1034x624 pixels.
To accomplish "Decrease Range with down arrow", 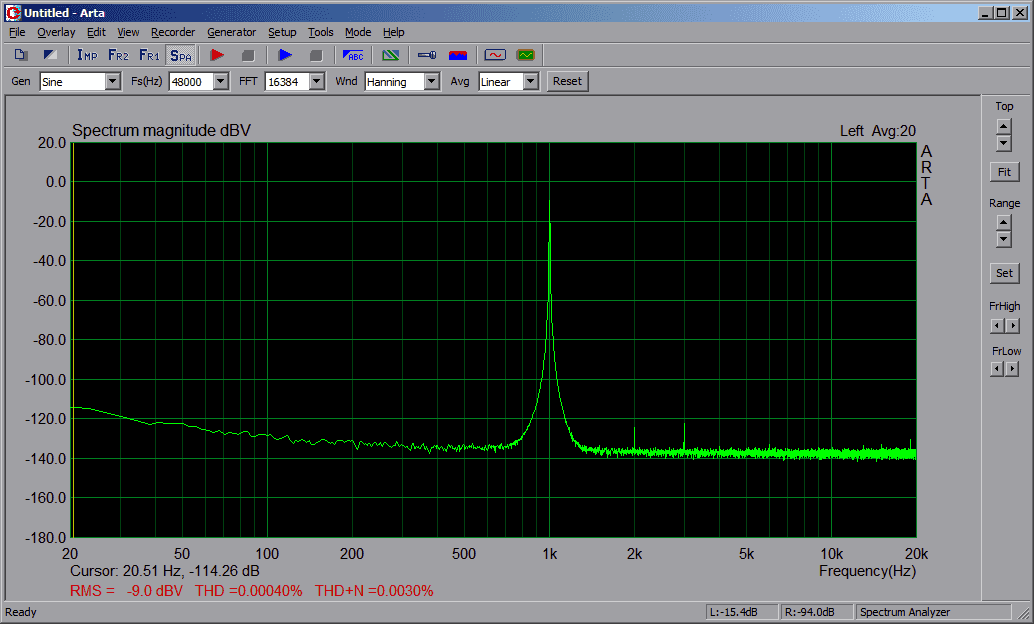I will click(1004, 241).
